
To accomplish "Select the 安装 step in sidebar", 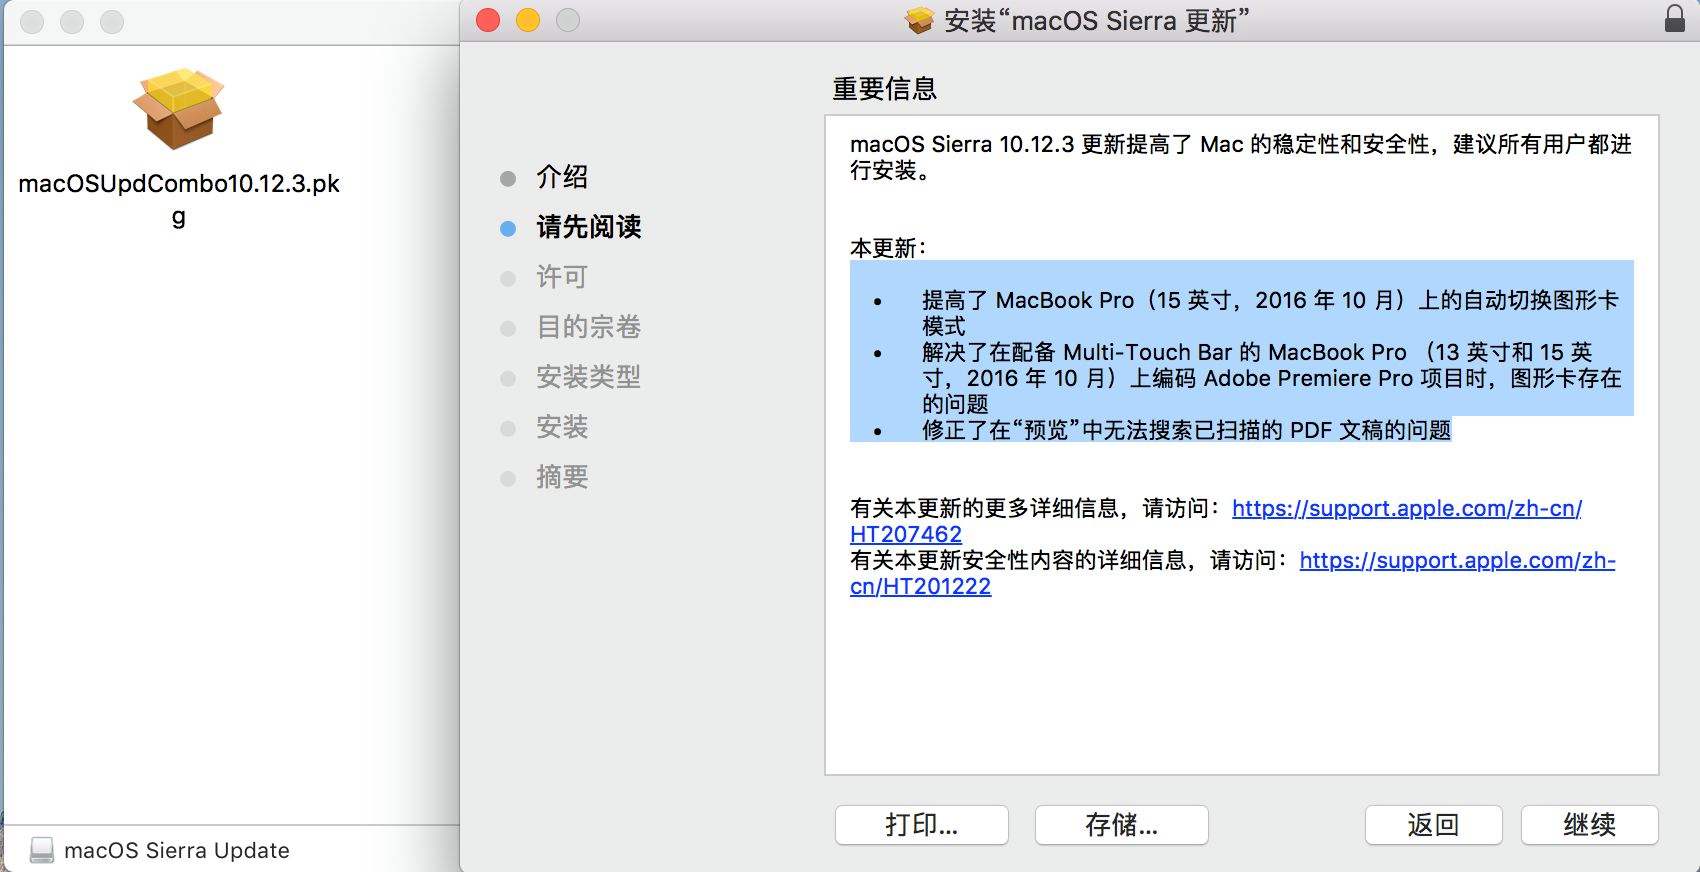I will pyautogui.click(x=562, y=427).
